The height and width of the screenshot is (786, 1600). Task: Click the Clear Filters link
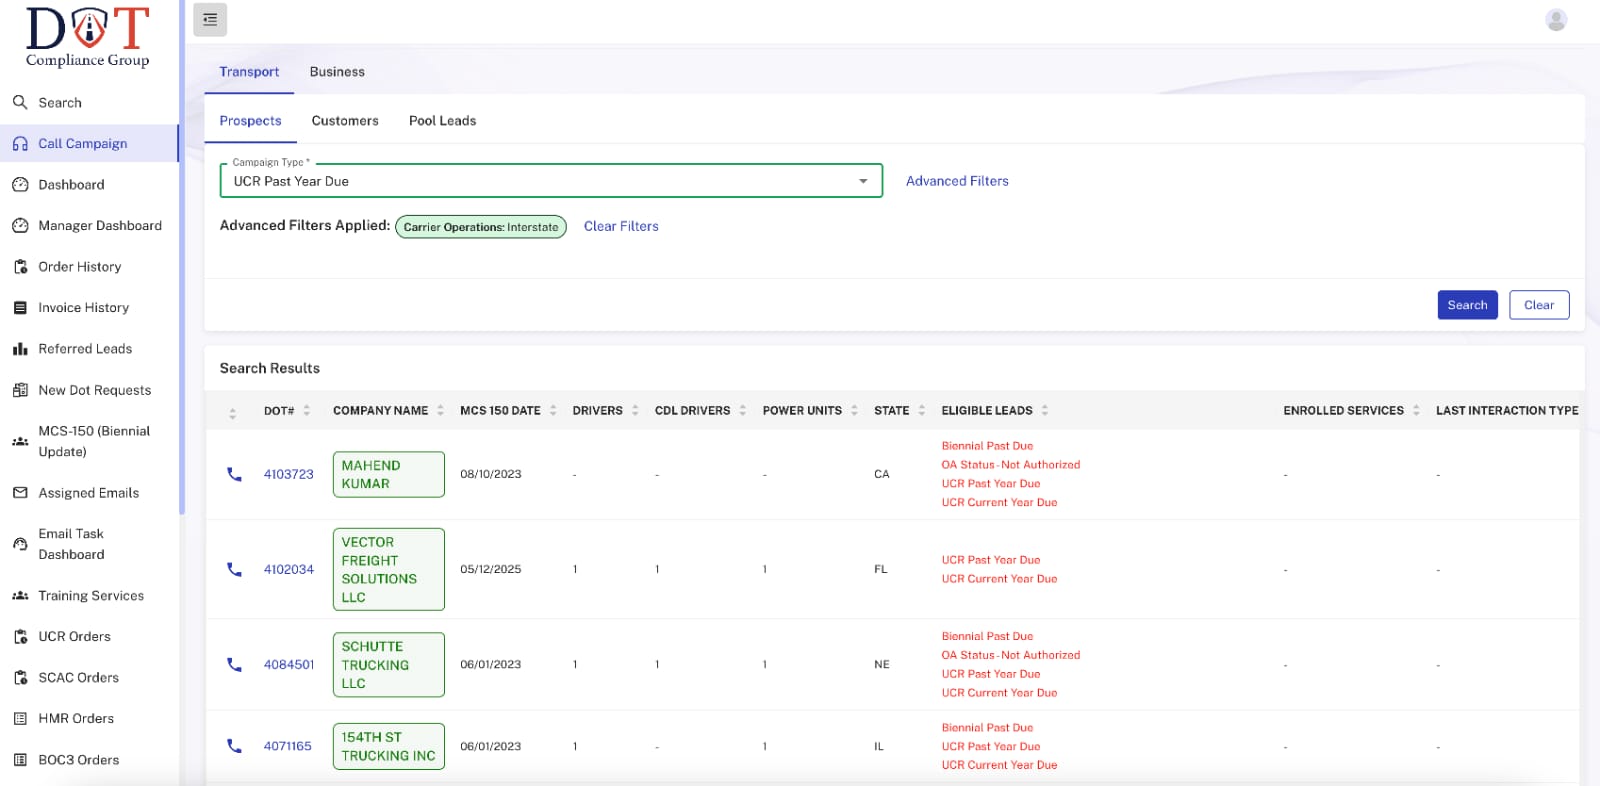click(621, 227)
